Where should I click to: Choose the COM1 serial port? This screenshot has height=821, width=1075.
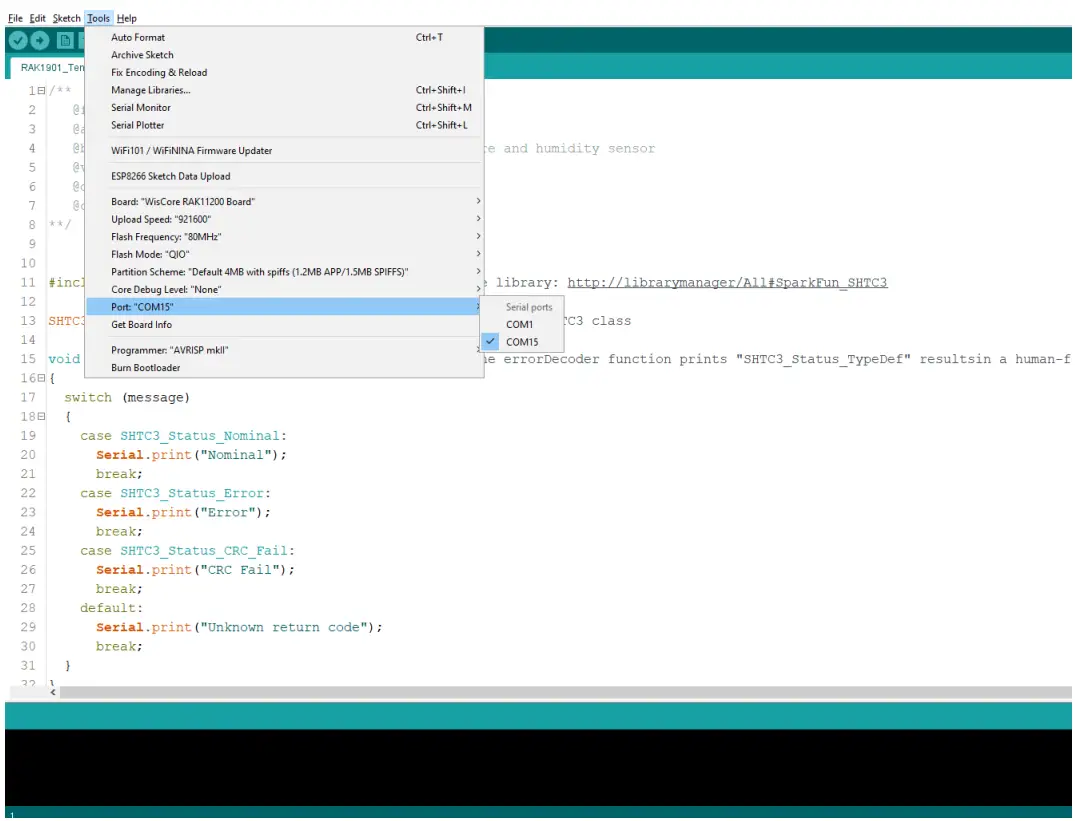tap(519, 325)
